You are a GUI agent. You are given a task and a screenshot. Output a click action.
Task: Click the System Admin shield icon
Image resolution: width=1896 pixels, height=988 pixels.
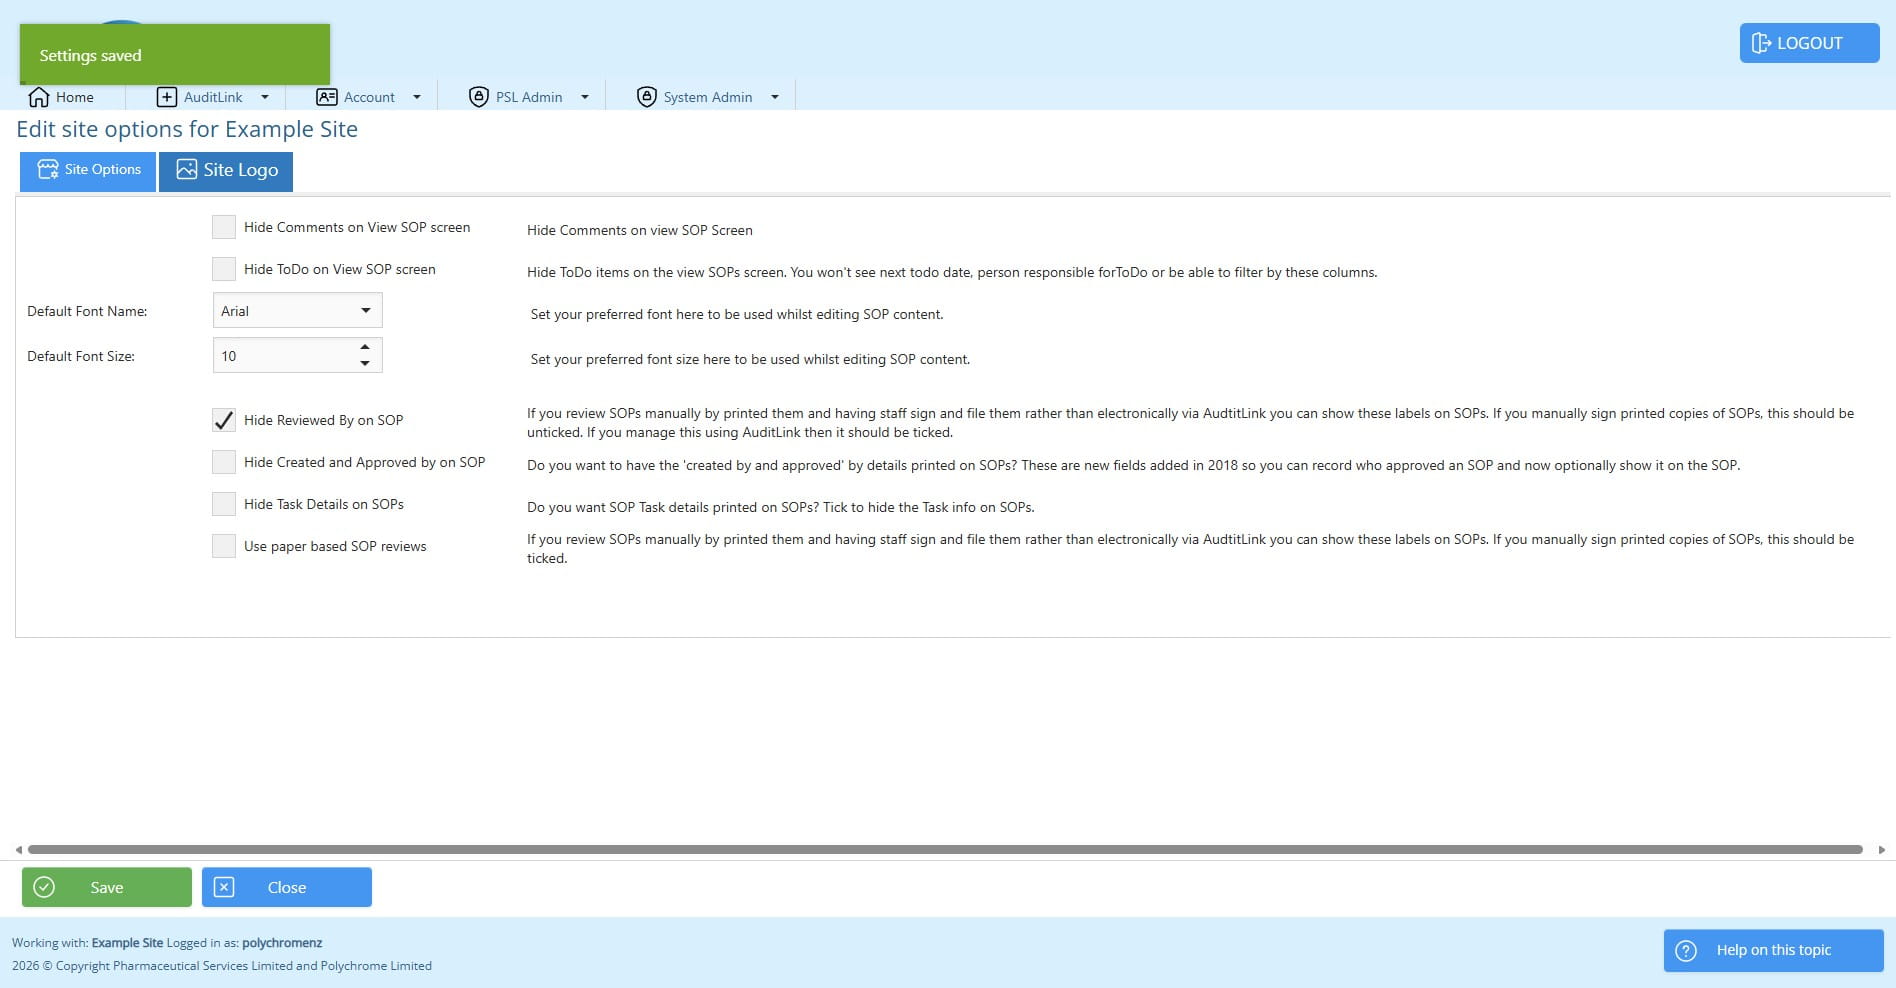click(x=647, y=97)
